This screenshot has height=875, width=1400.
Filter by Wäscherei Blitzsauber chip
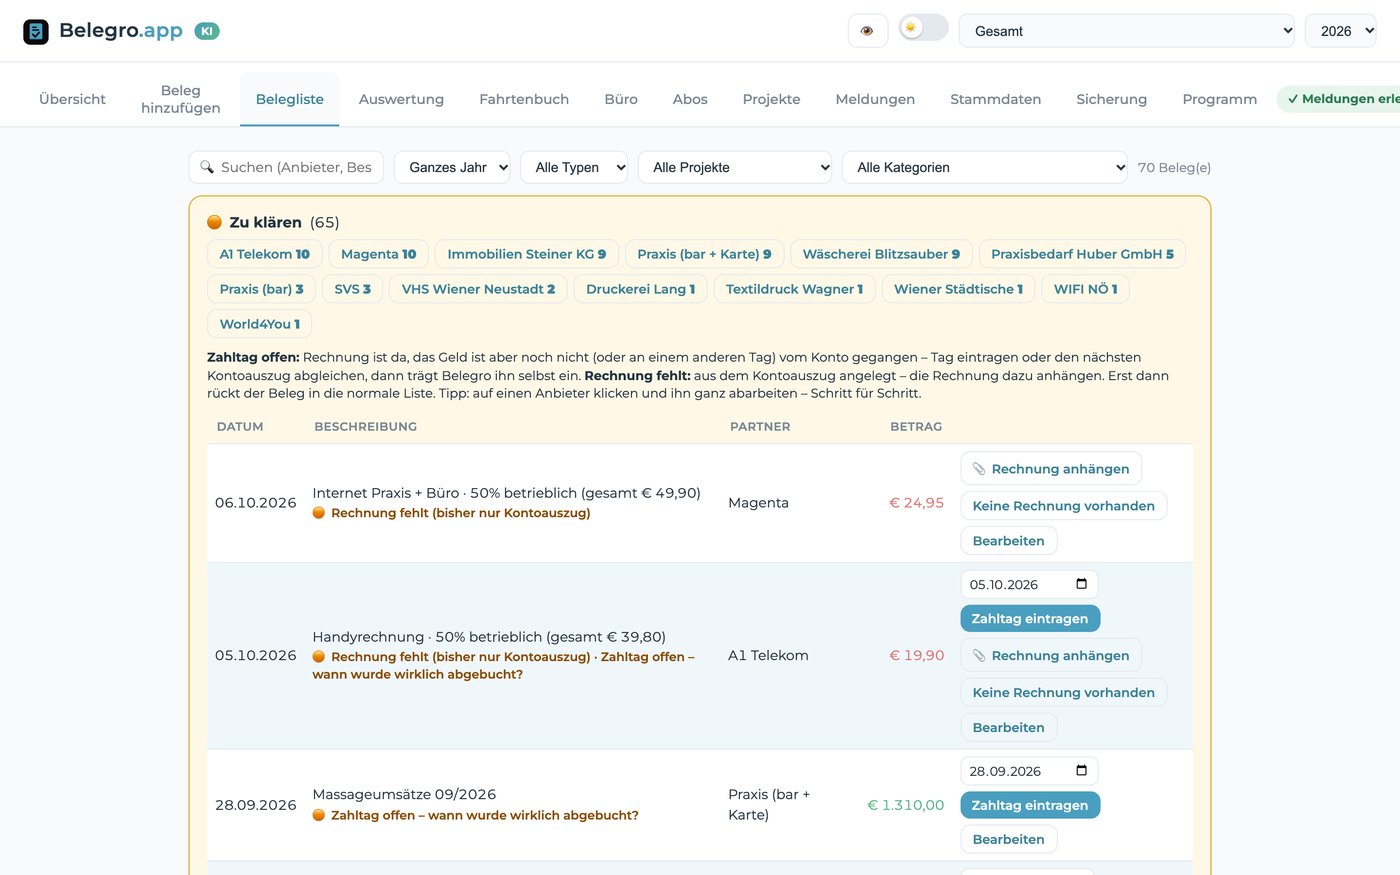click(x=881, y=254)
